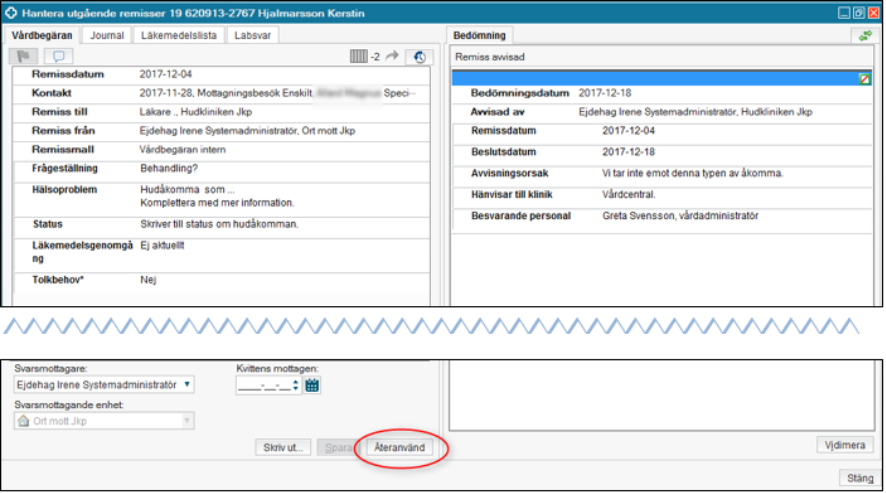This screenshot has height=493, width=886.
Task: Click the Skriv ut... button
Action: point(285,448)
